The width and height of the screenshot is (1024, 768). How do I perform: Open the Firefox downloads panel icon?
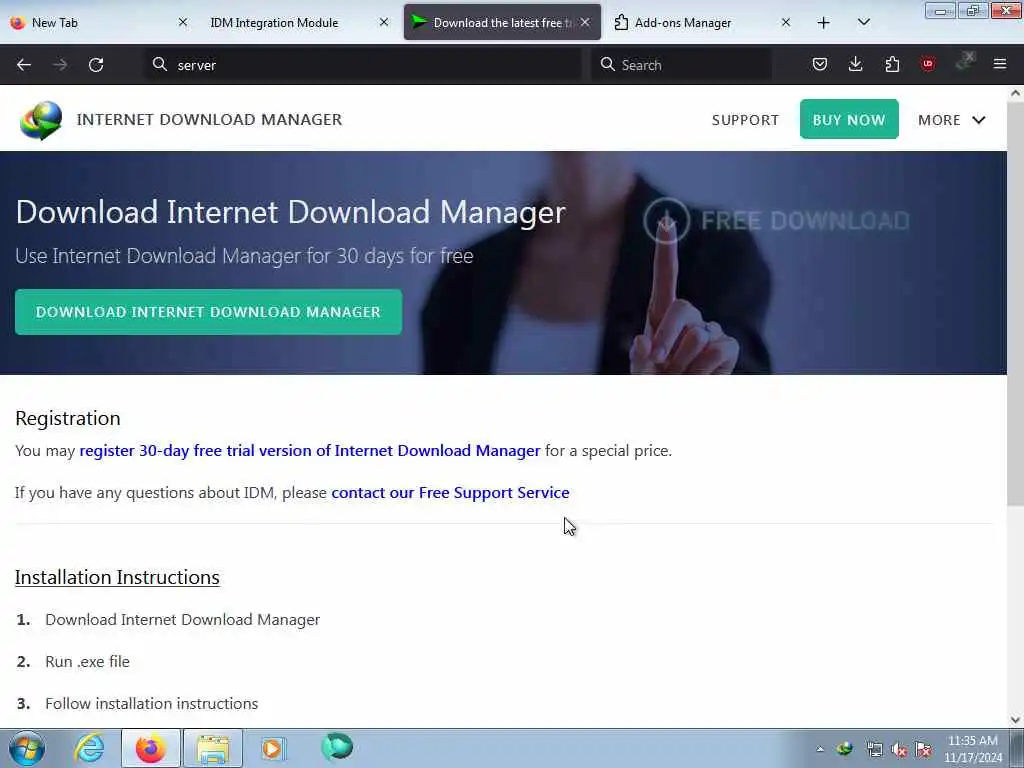pos(856,64)
